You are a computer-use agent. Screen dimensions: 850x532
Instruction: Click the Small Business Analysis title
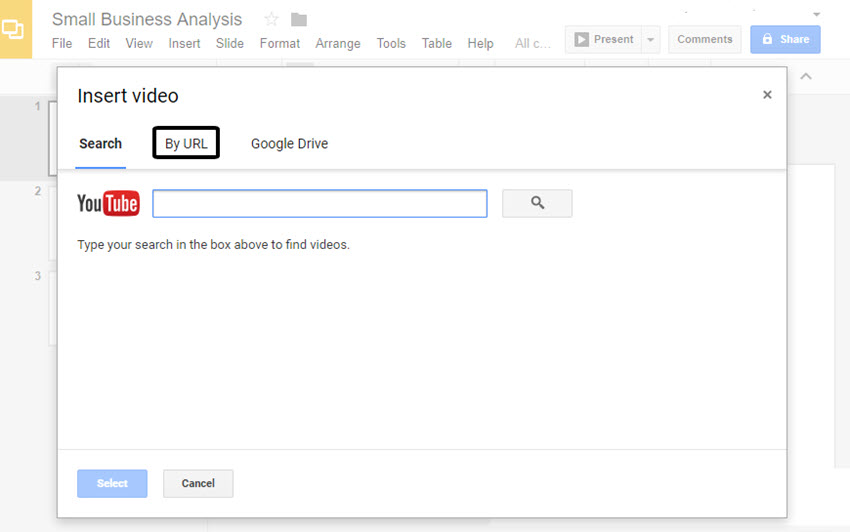coord(147,20)
